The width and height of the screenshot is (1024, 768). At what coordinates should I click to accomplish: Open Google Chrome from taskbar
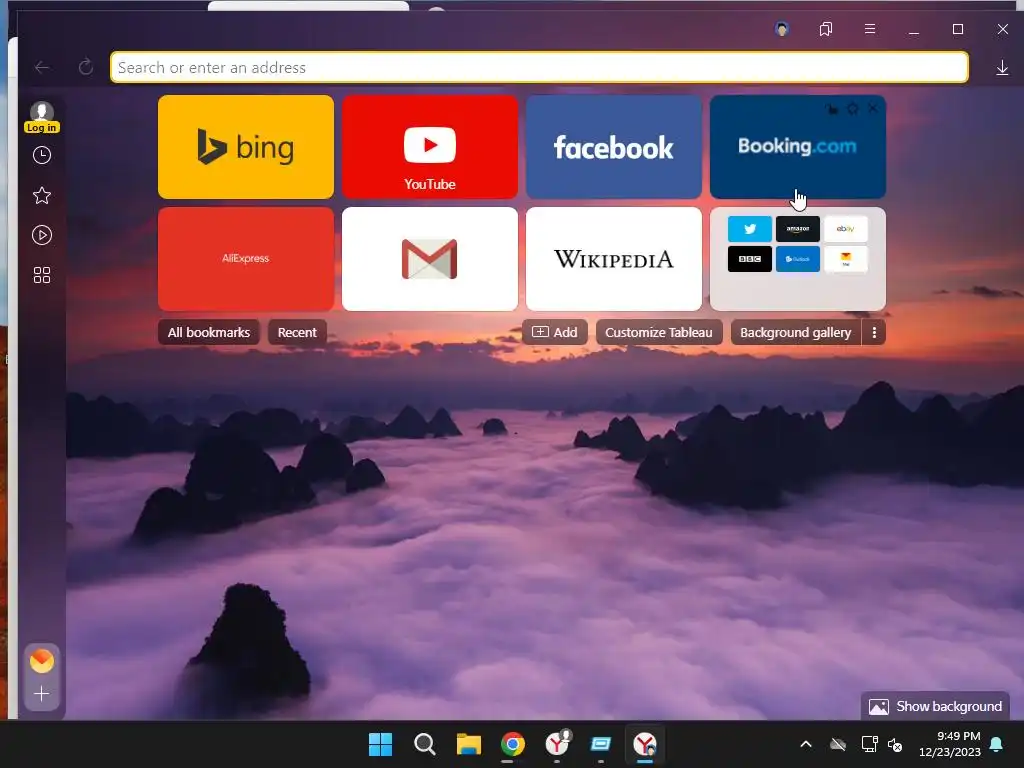513,744
